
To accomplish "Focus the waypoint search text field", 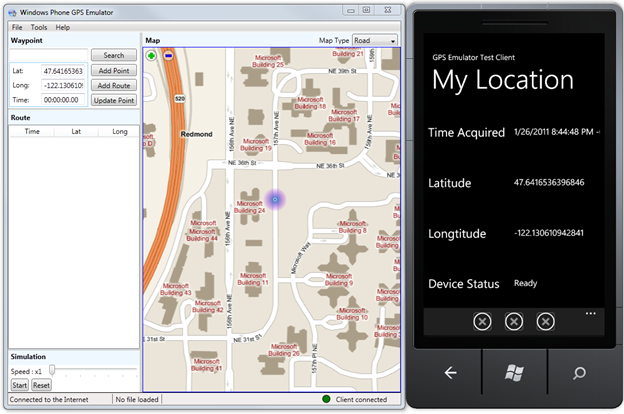I will click(49, 55).
